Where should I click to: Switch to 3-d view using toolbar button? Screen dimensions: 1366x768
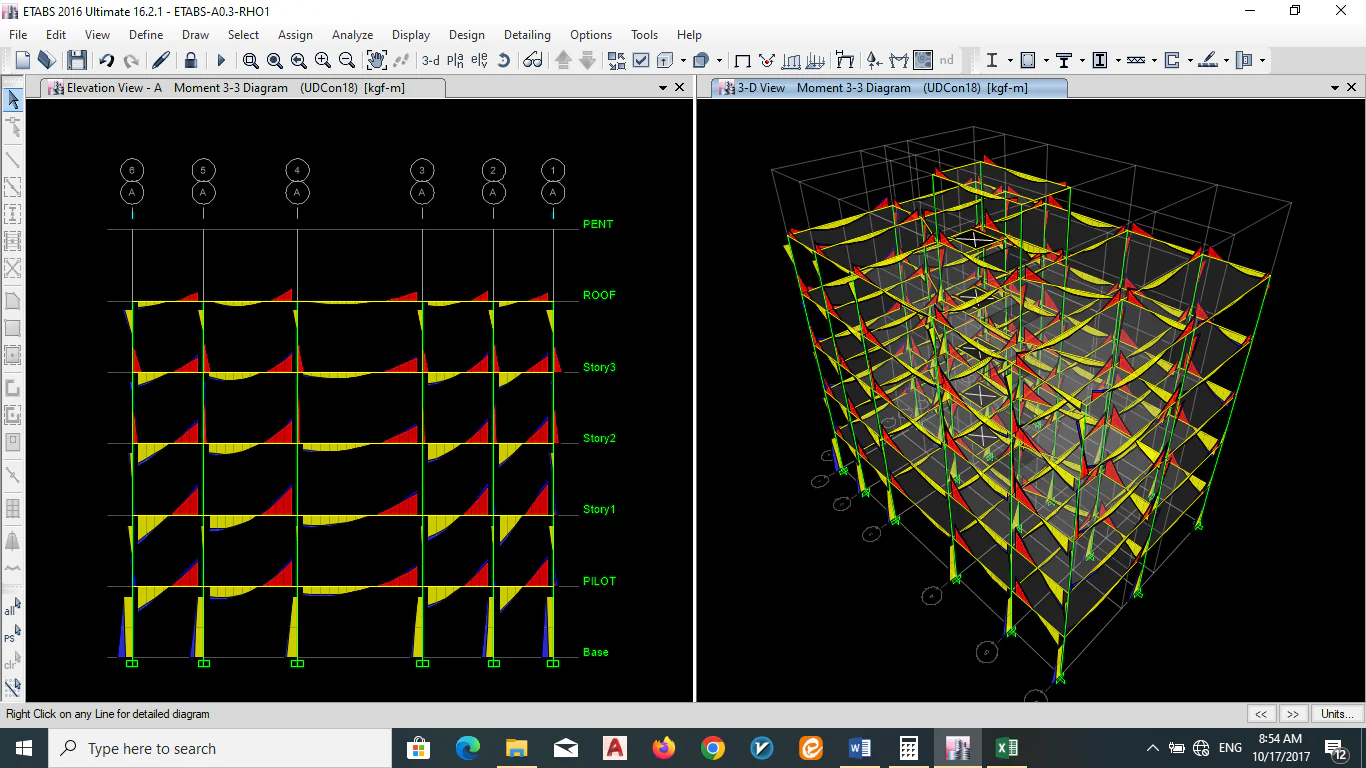(430, 60)
